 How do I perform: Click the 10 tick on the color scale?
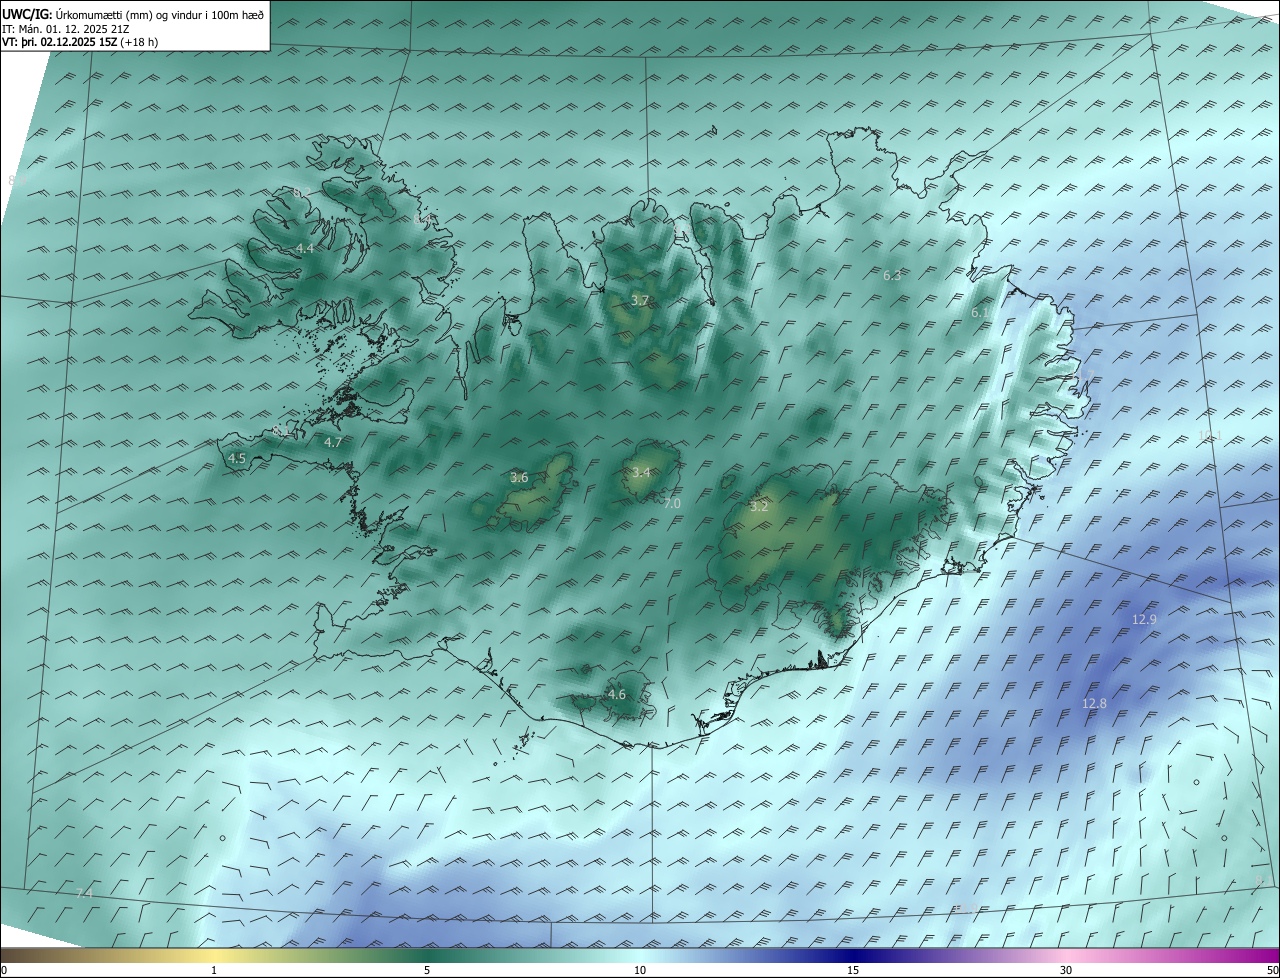coord(640,970)
